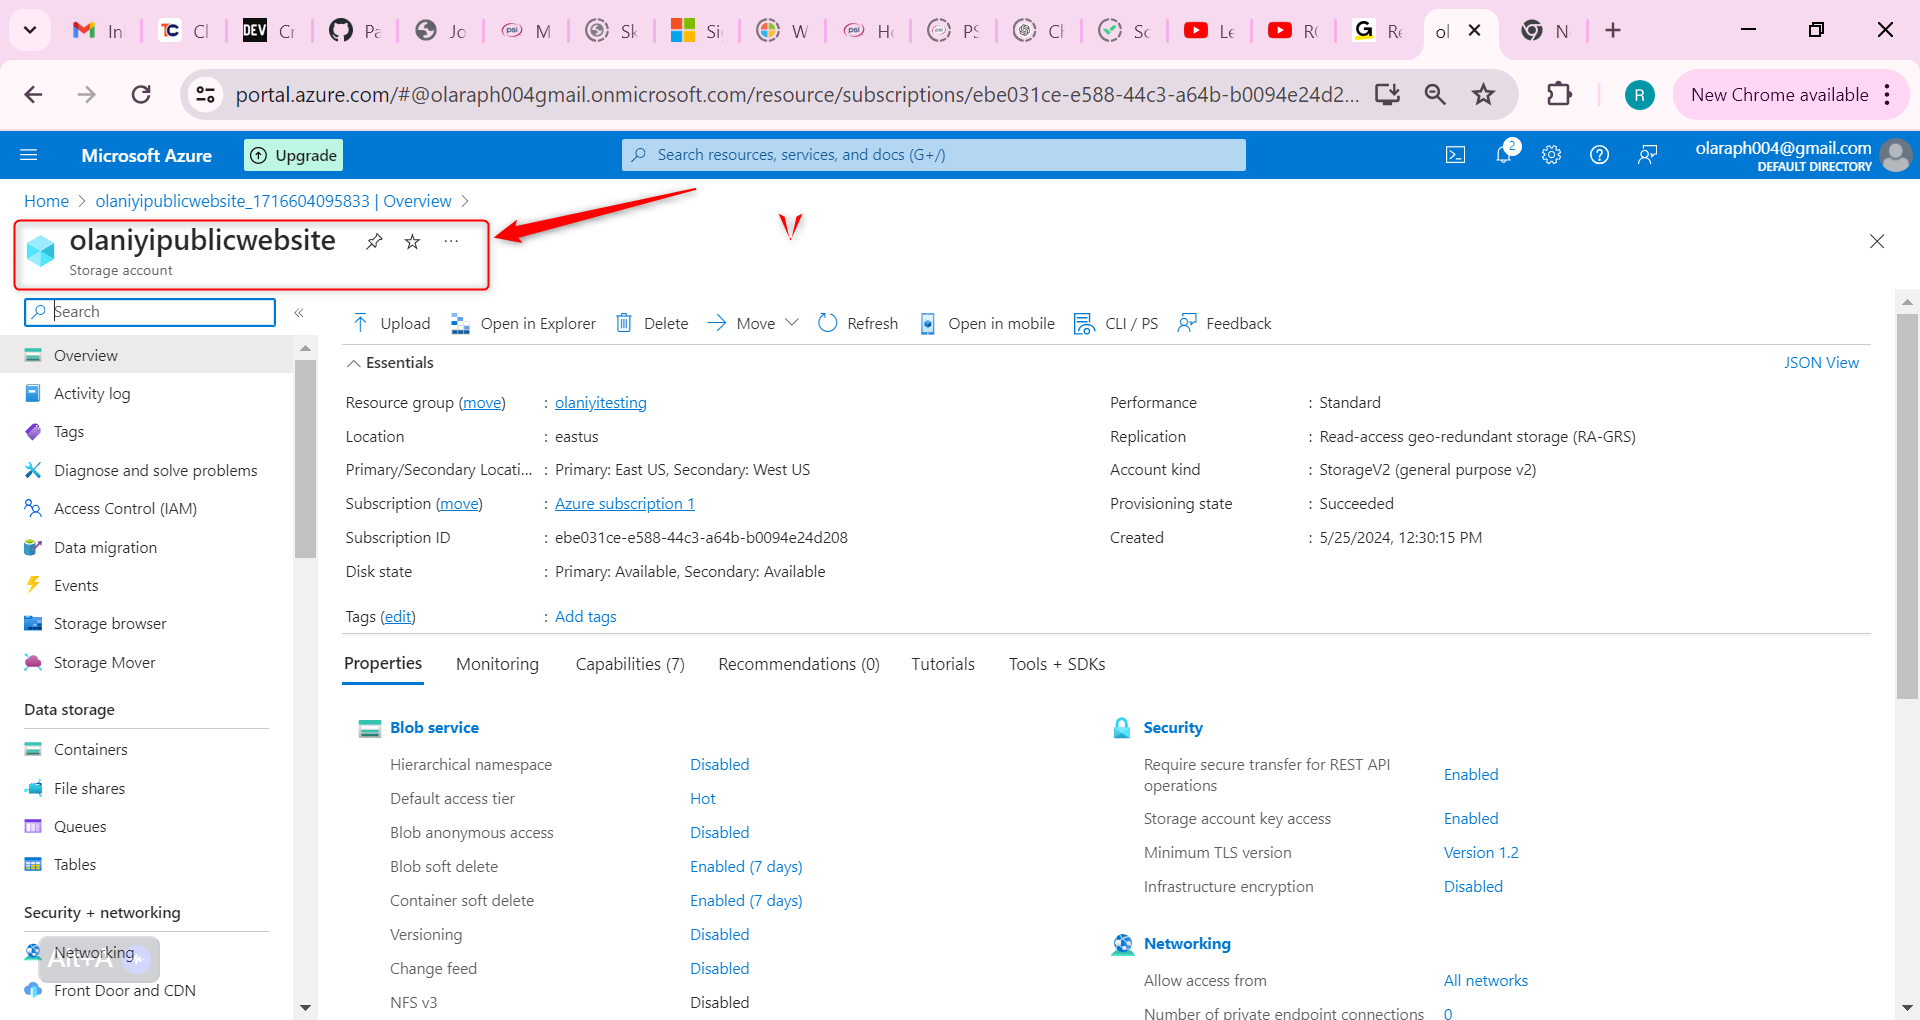Open the notifications bell
This screenshot has width=1920, height=1020.
coord(1504,154)
